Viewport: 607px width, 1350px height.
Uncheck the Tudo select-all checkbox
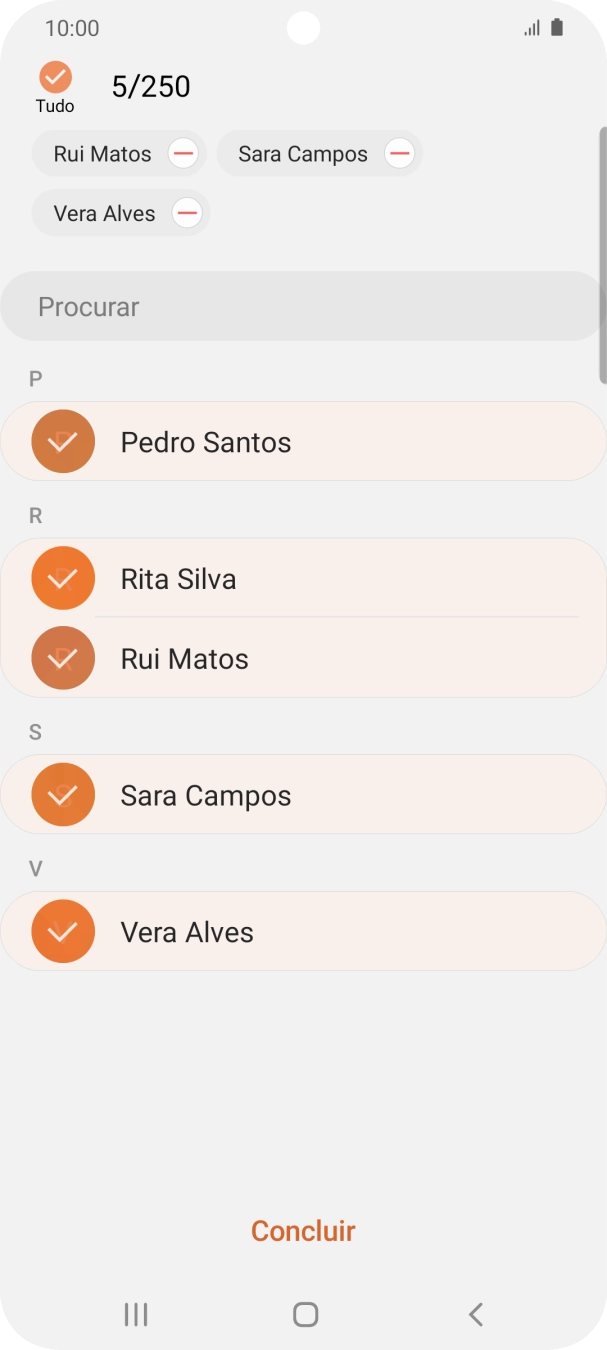tap(56, 76)
